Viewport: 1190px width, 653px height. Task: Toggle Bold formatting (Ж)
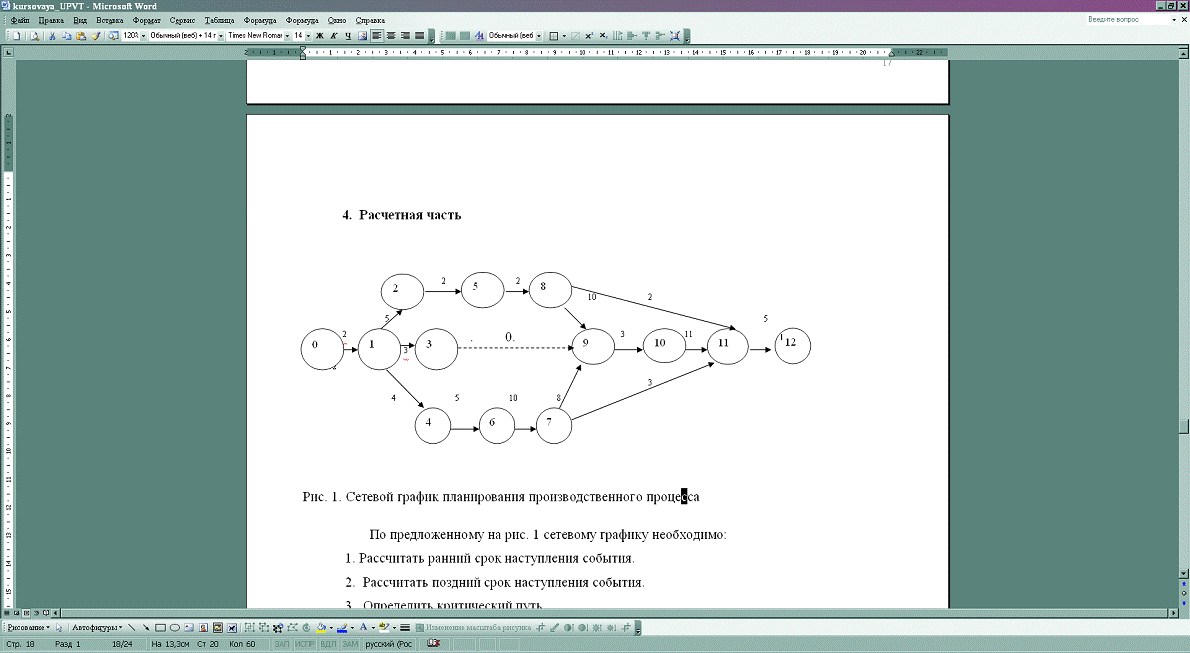tap(320, 36)
